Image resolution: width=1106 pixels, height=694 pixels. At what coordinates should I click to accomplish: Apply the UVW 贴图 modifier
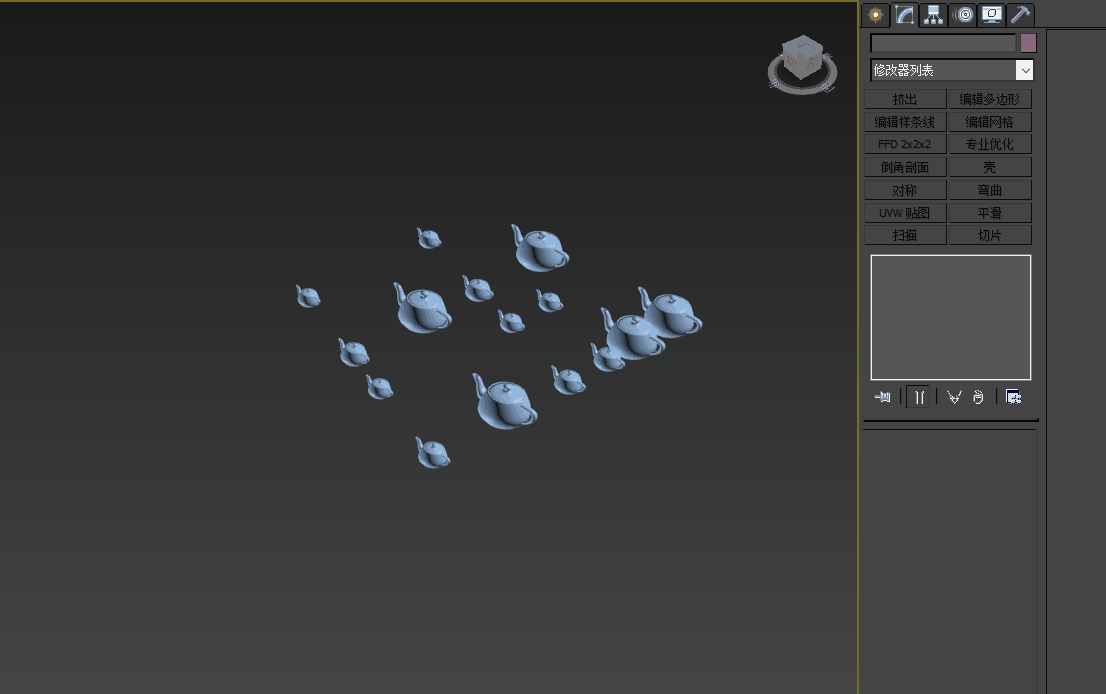[x=905, y=212]
